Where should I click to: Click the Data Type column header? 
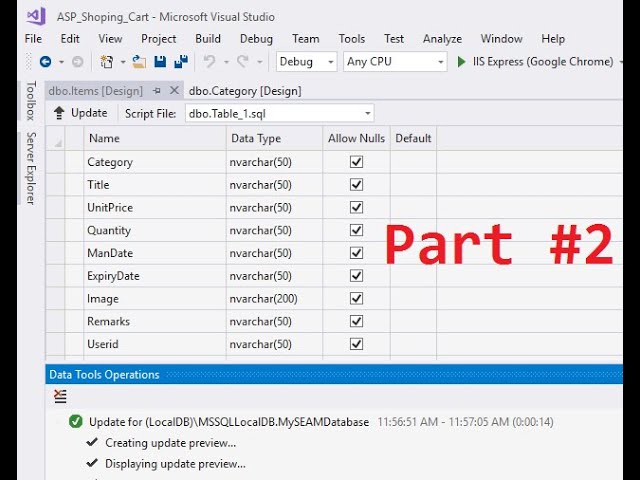pyautogui.click(x=274, y=138)
